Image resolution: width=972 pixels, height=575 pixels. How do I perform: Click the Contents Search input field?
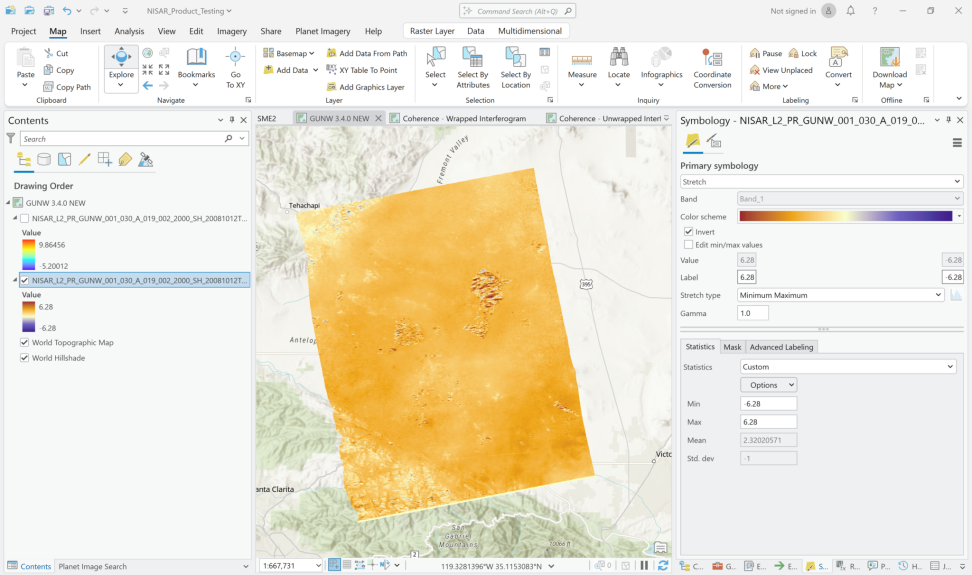pos(123,139)
